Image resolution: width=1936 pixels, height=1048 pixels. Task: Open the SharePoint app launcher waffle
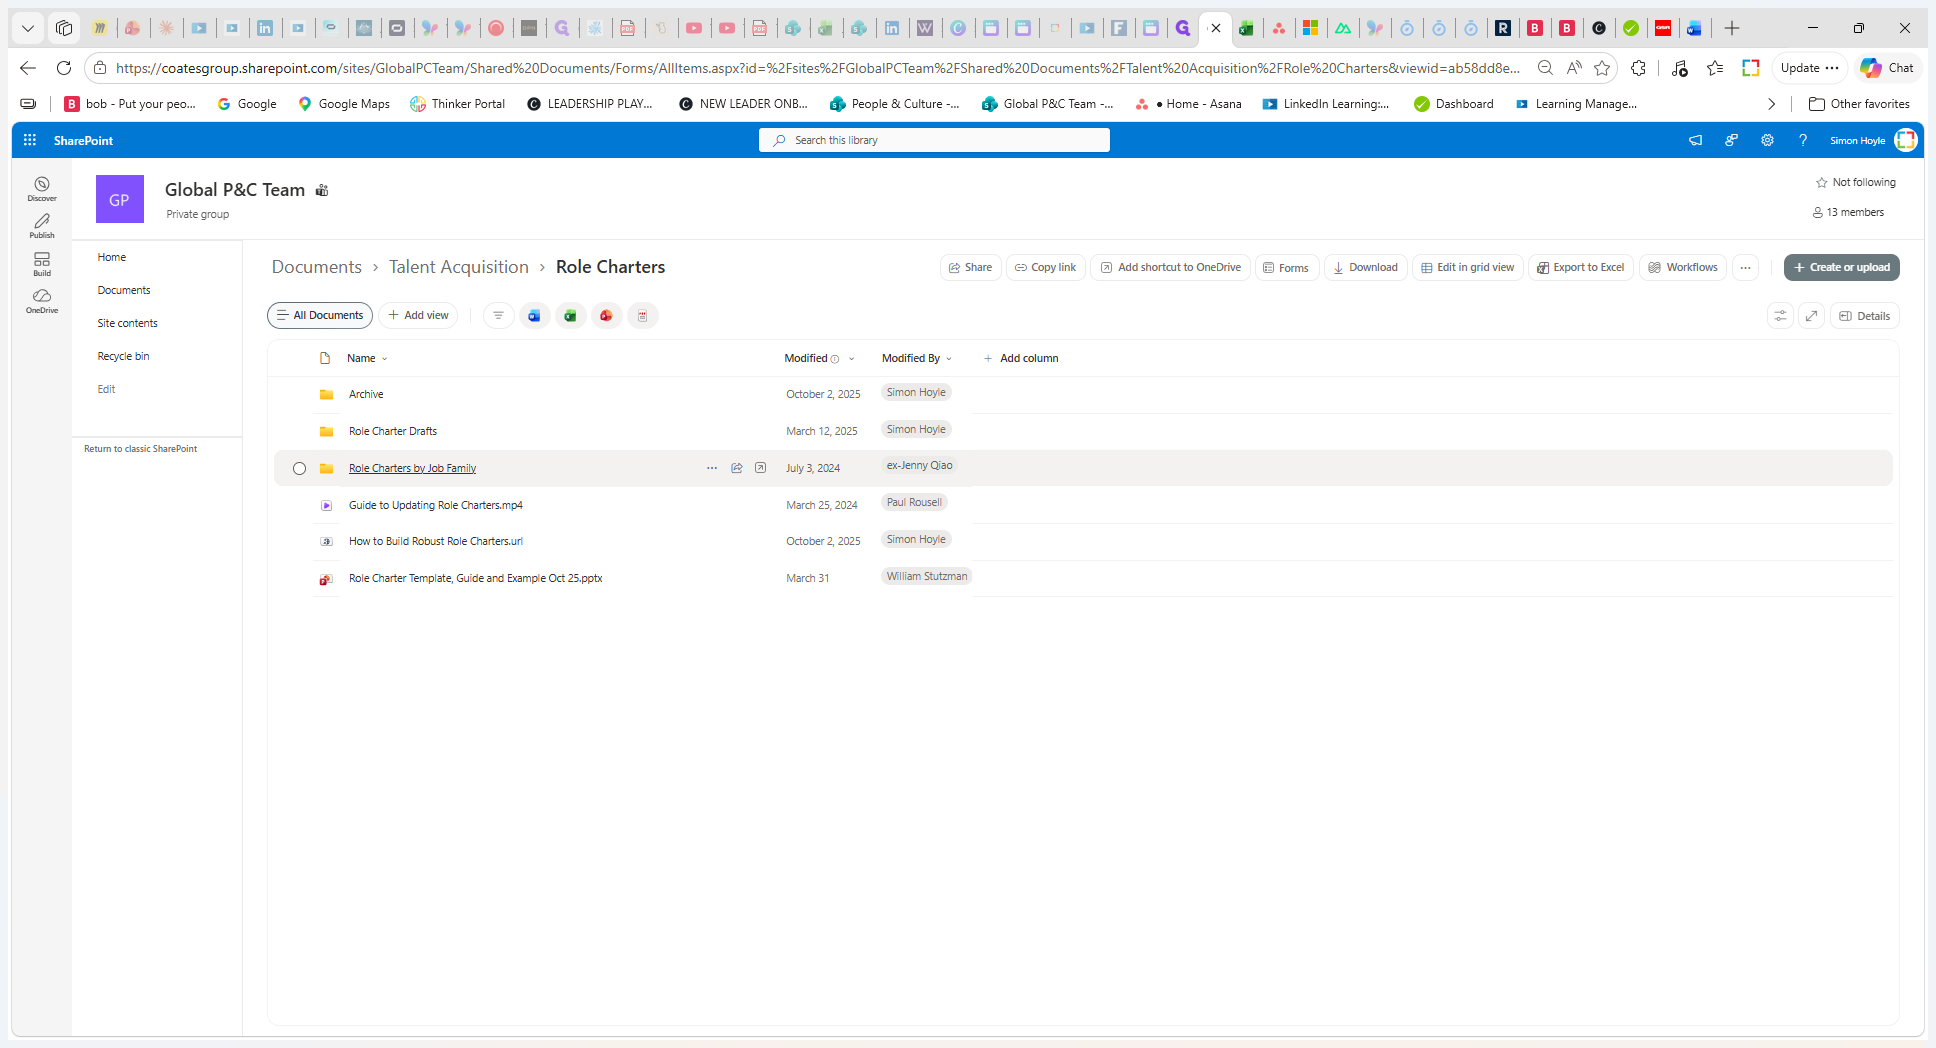(30, 140)
